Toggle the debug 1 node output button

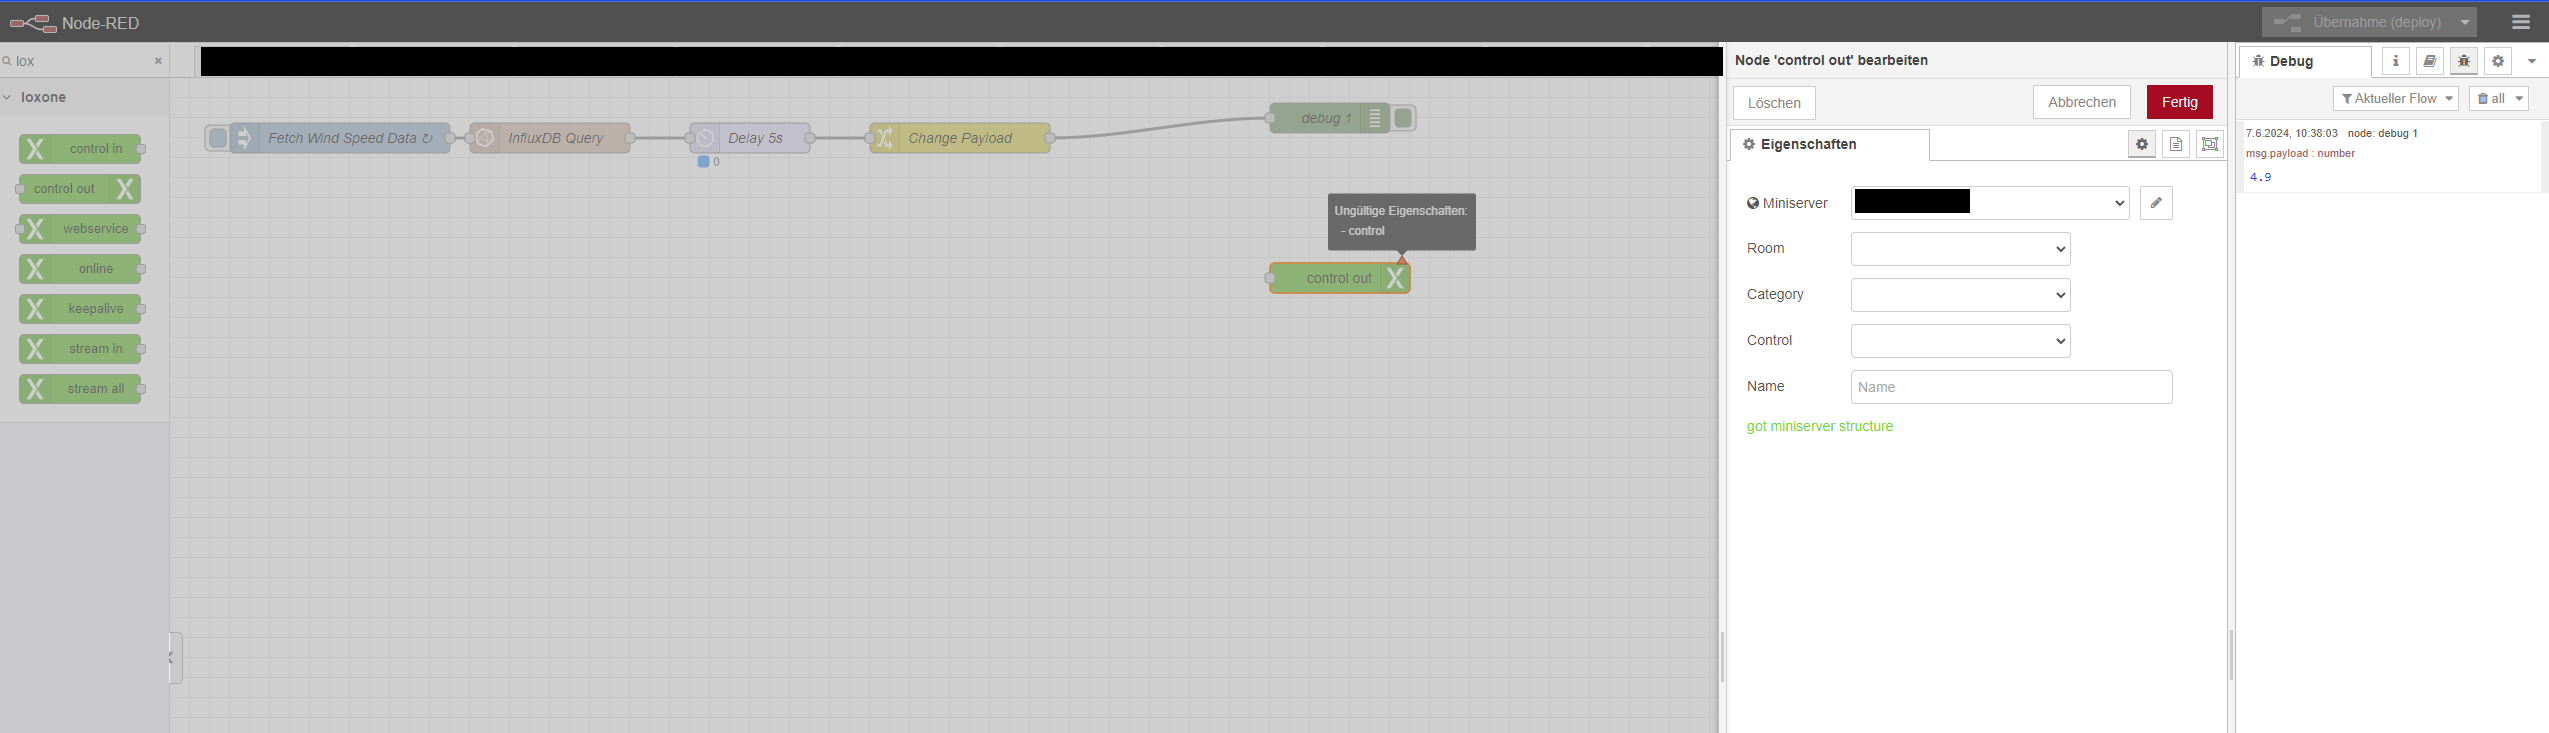[x=1403, y=118]
